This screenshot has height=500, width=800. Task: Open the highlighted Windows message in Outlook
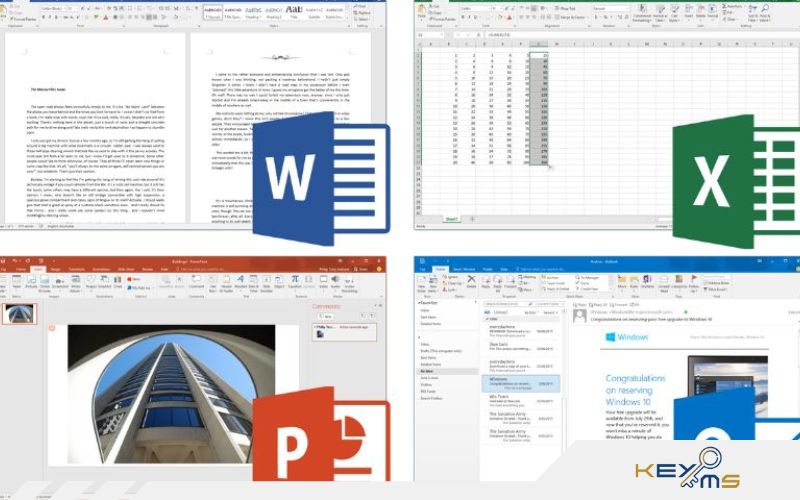[x=520, y=384]
